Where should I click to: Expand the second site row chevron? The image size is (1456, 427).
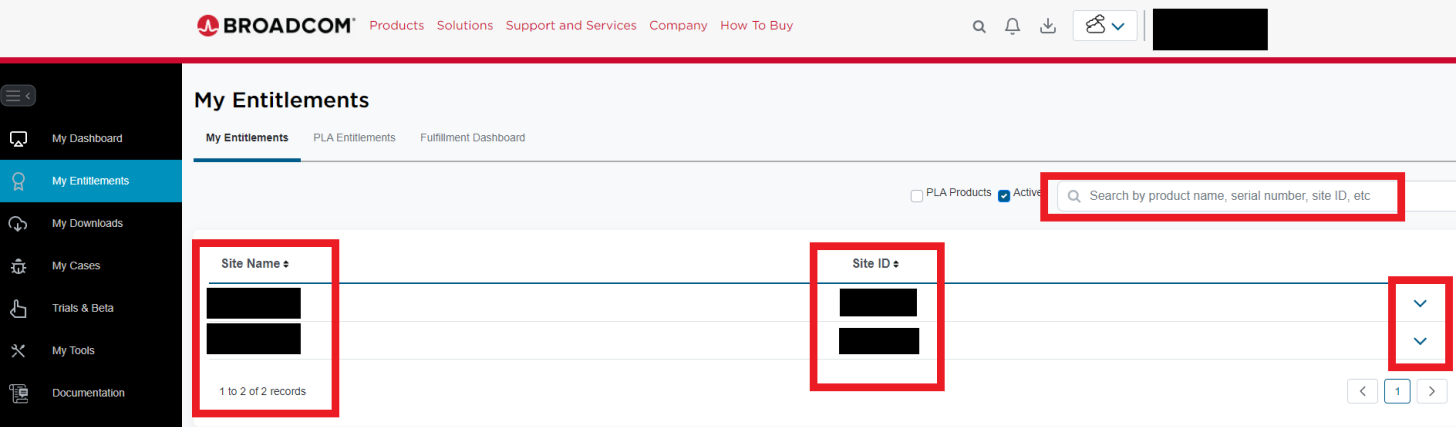(x=1420, y=341)
